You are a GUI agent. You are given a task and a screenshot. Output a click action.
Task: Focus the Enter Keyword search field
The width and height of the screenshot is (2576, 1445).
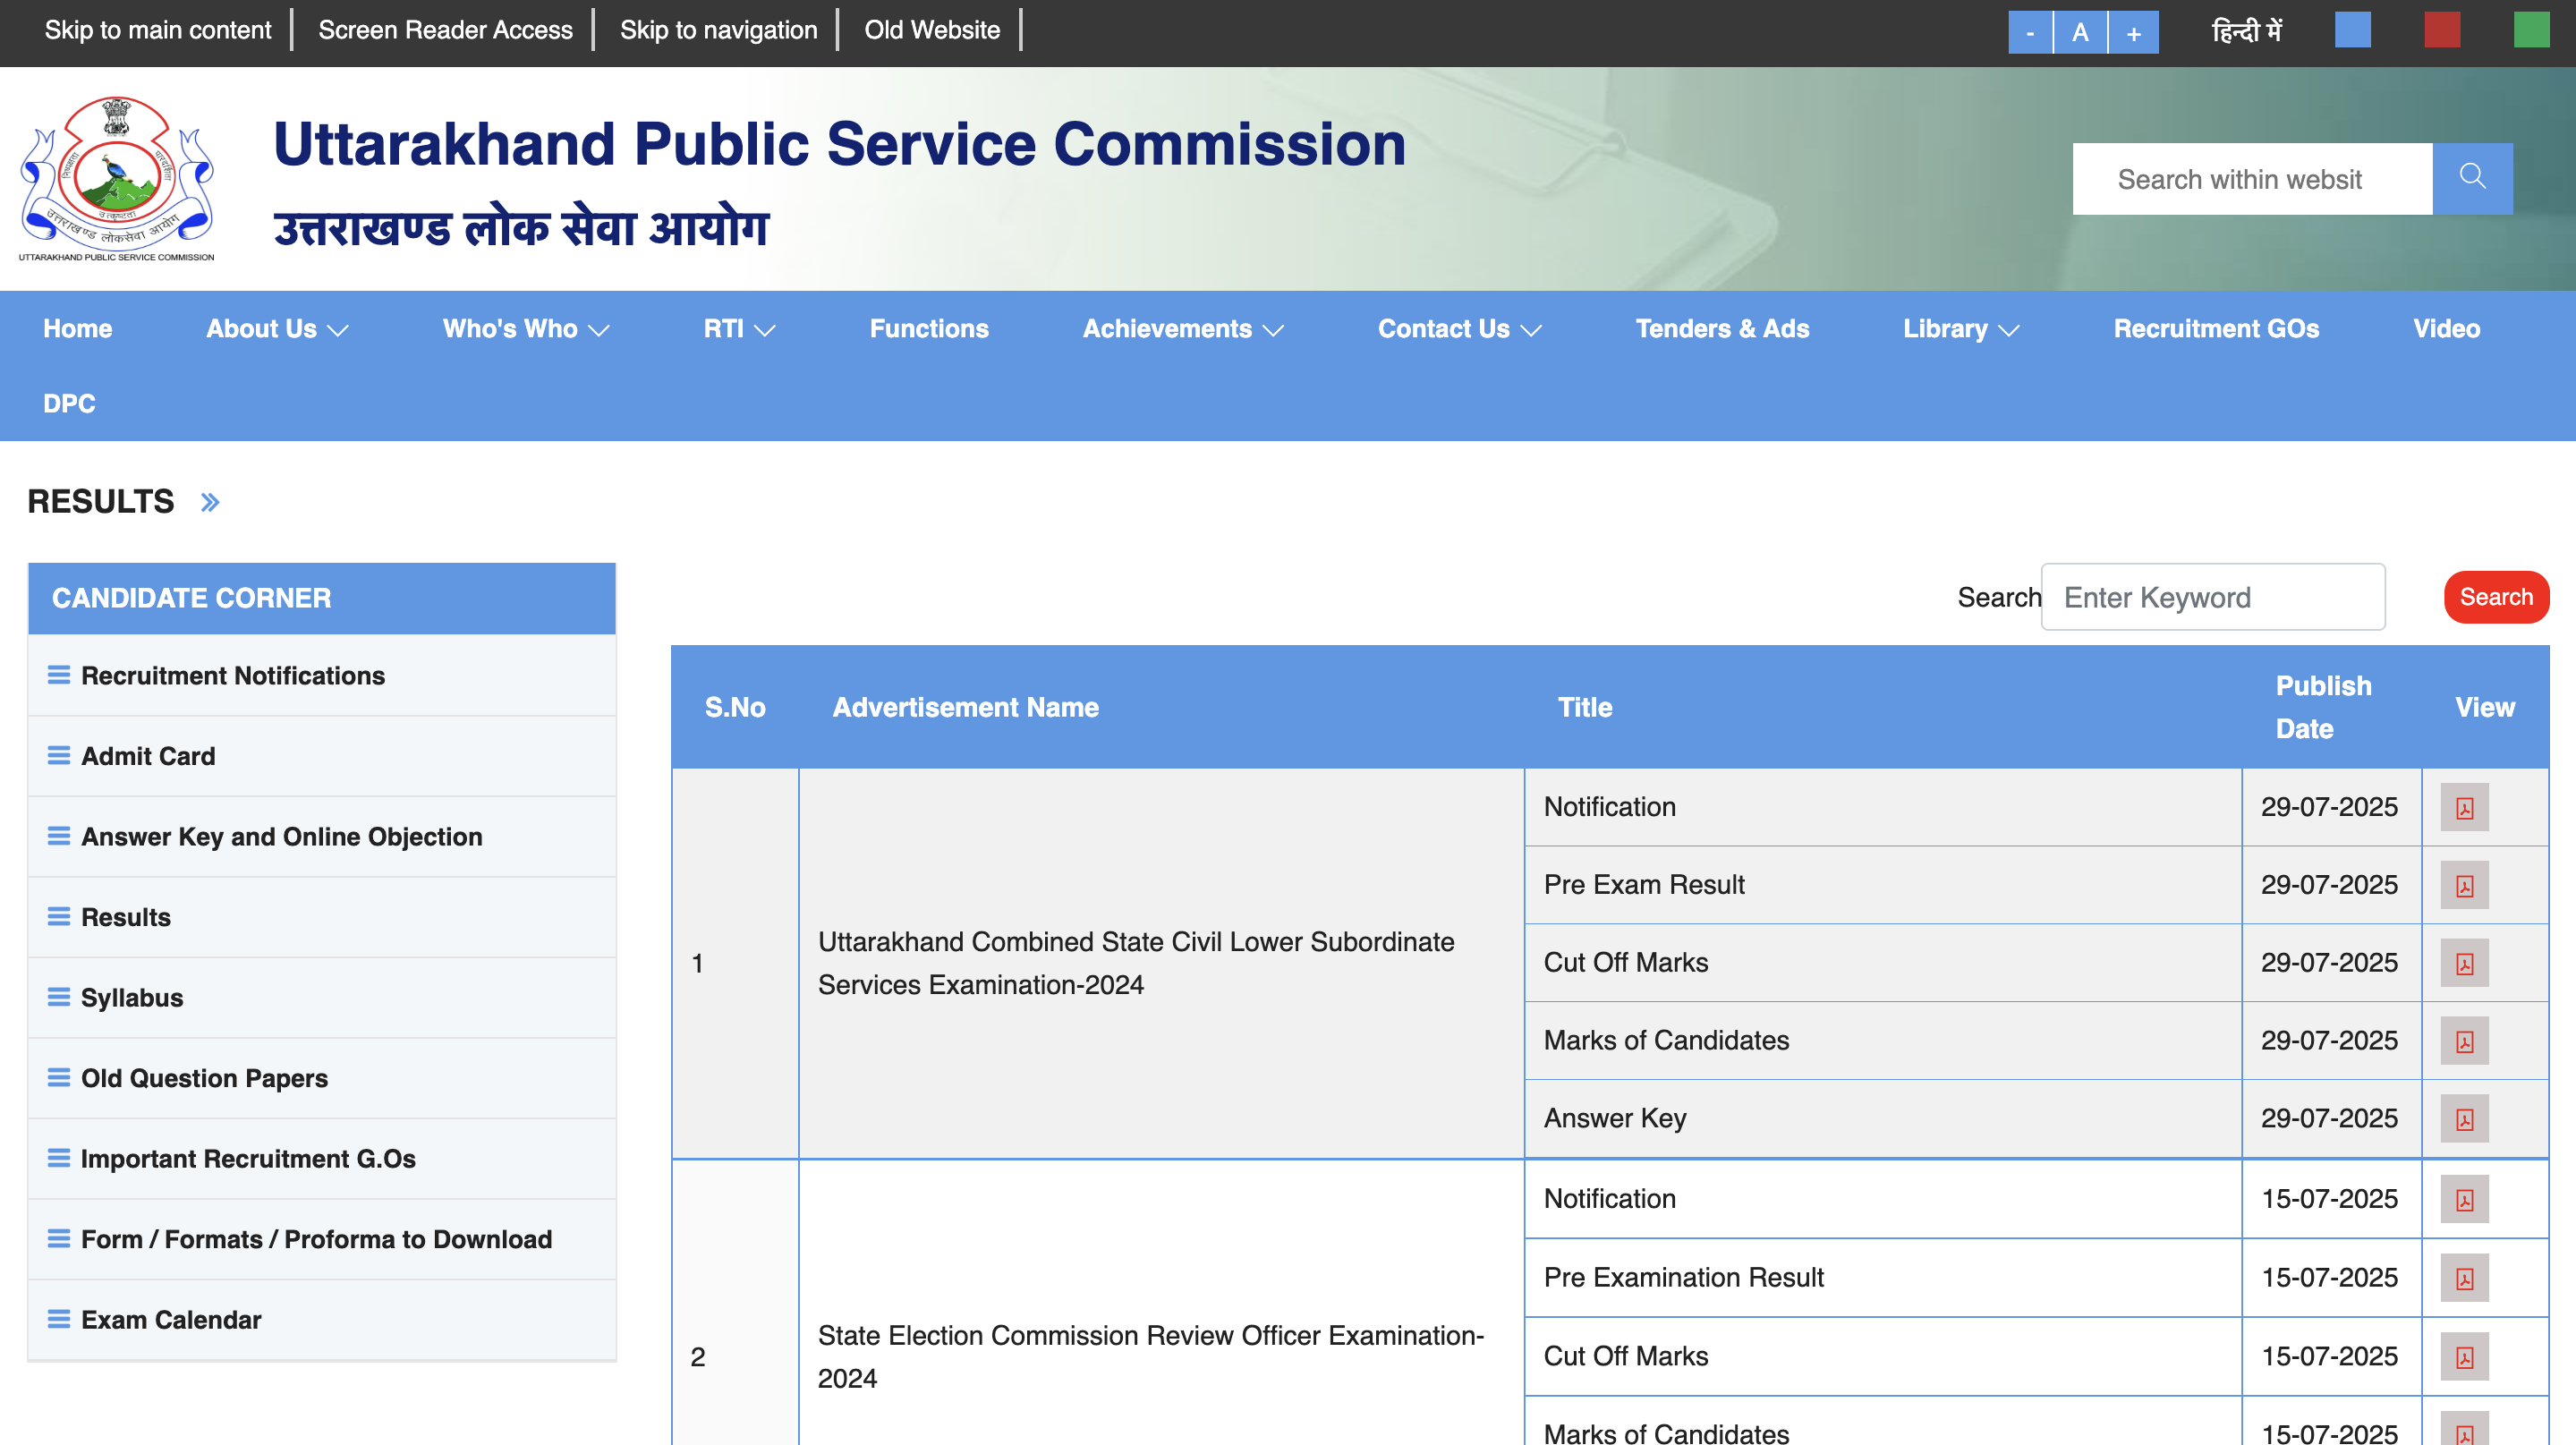click(x=2213, y=597)
